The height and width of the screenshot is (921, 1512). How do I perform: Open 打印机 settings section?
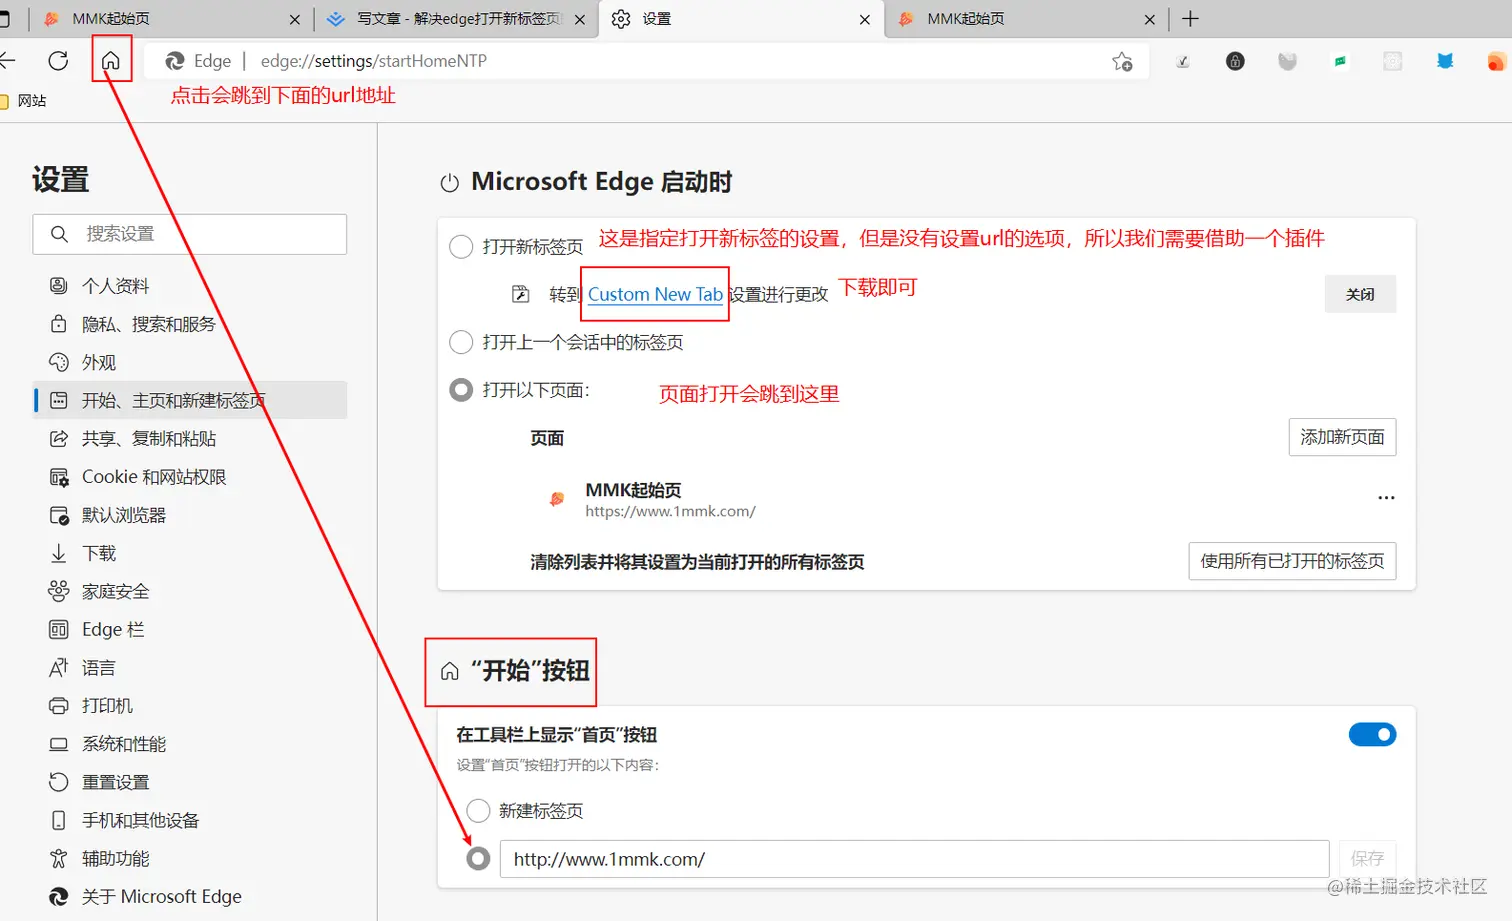pos(190,706)
